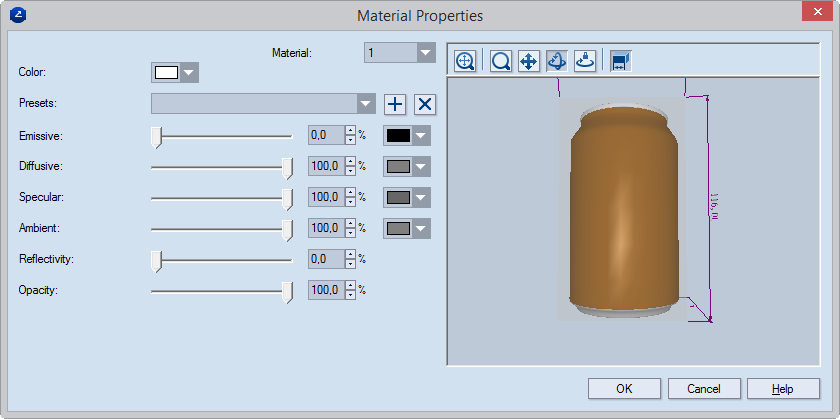Click the plus icon to add preset
Image resolution: width=840 pixels, height=419 pixels.
tap(395, 104)
